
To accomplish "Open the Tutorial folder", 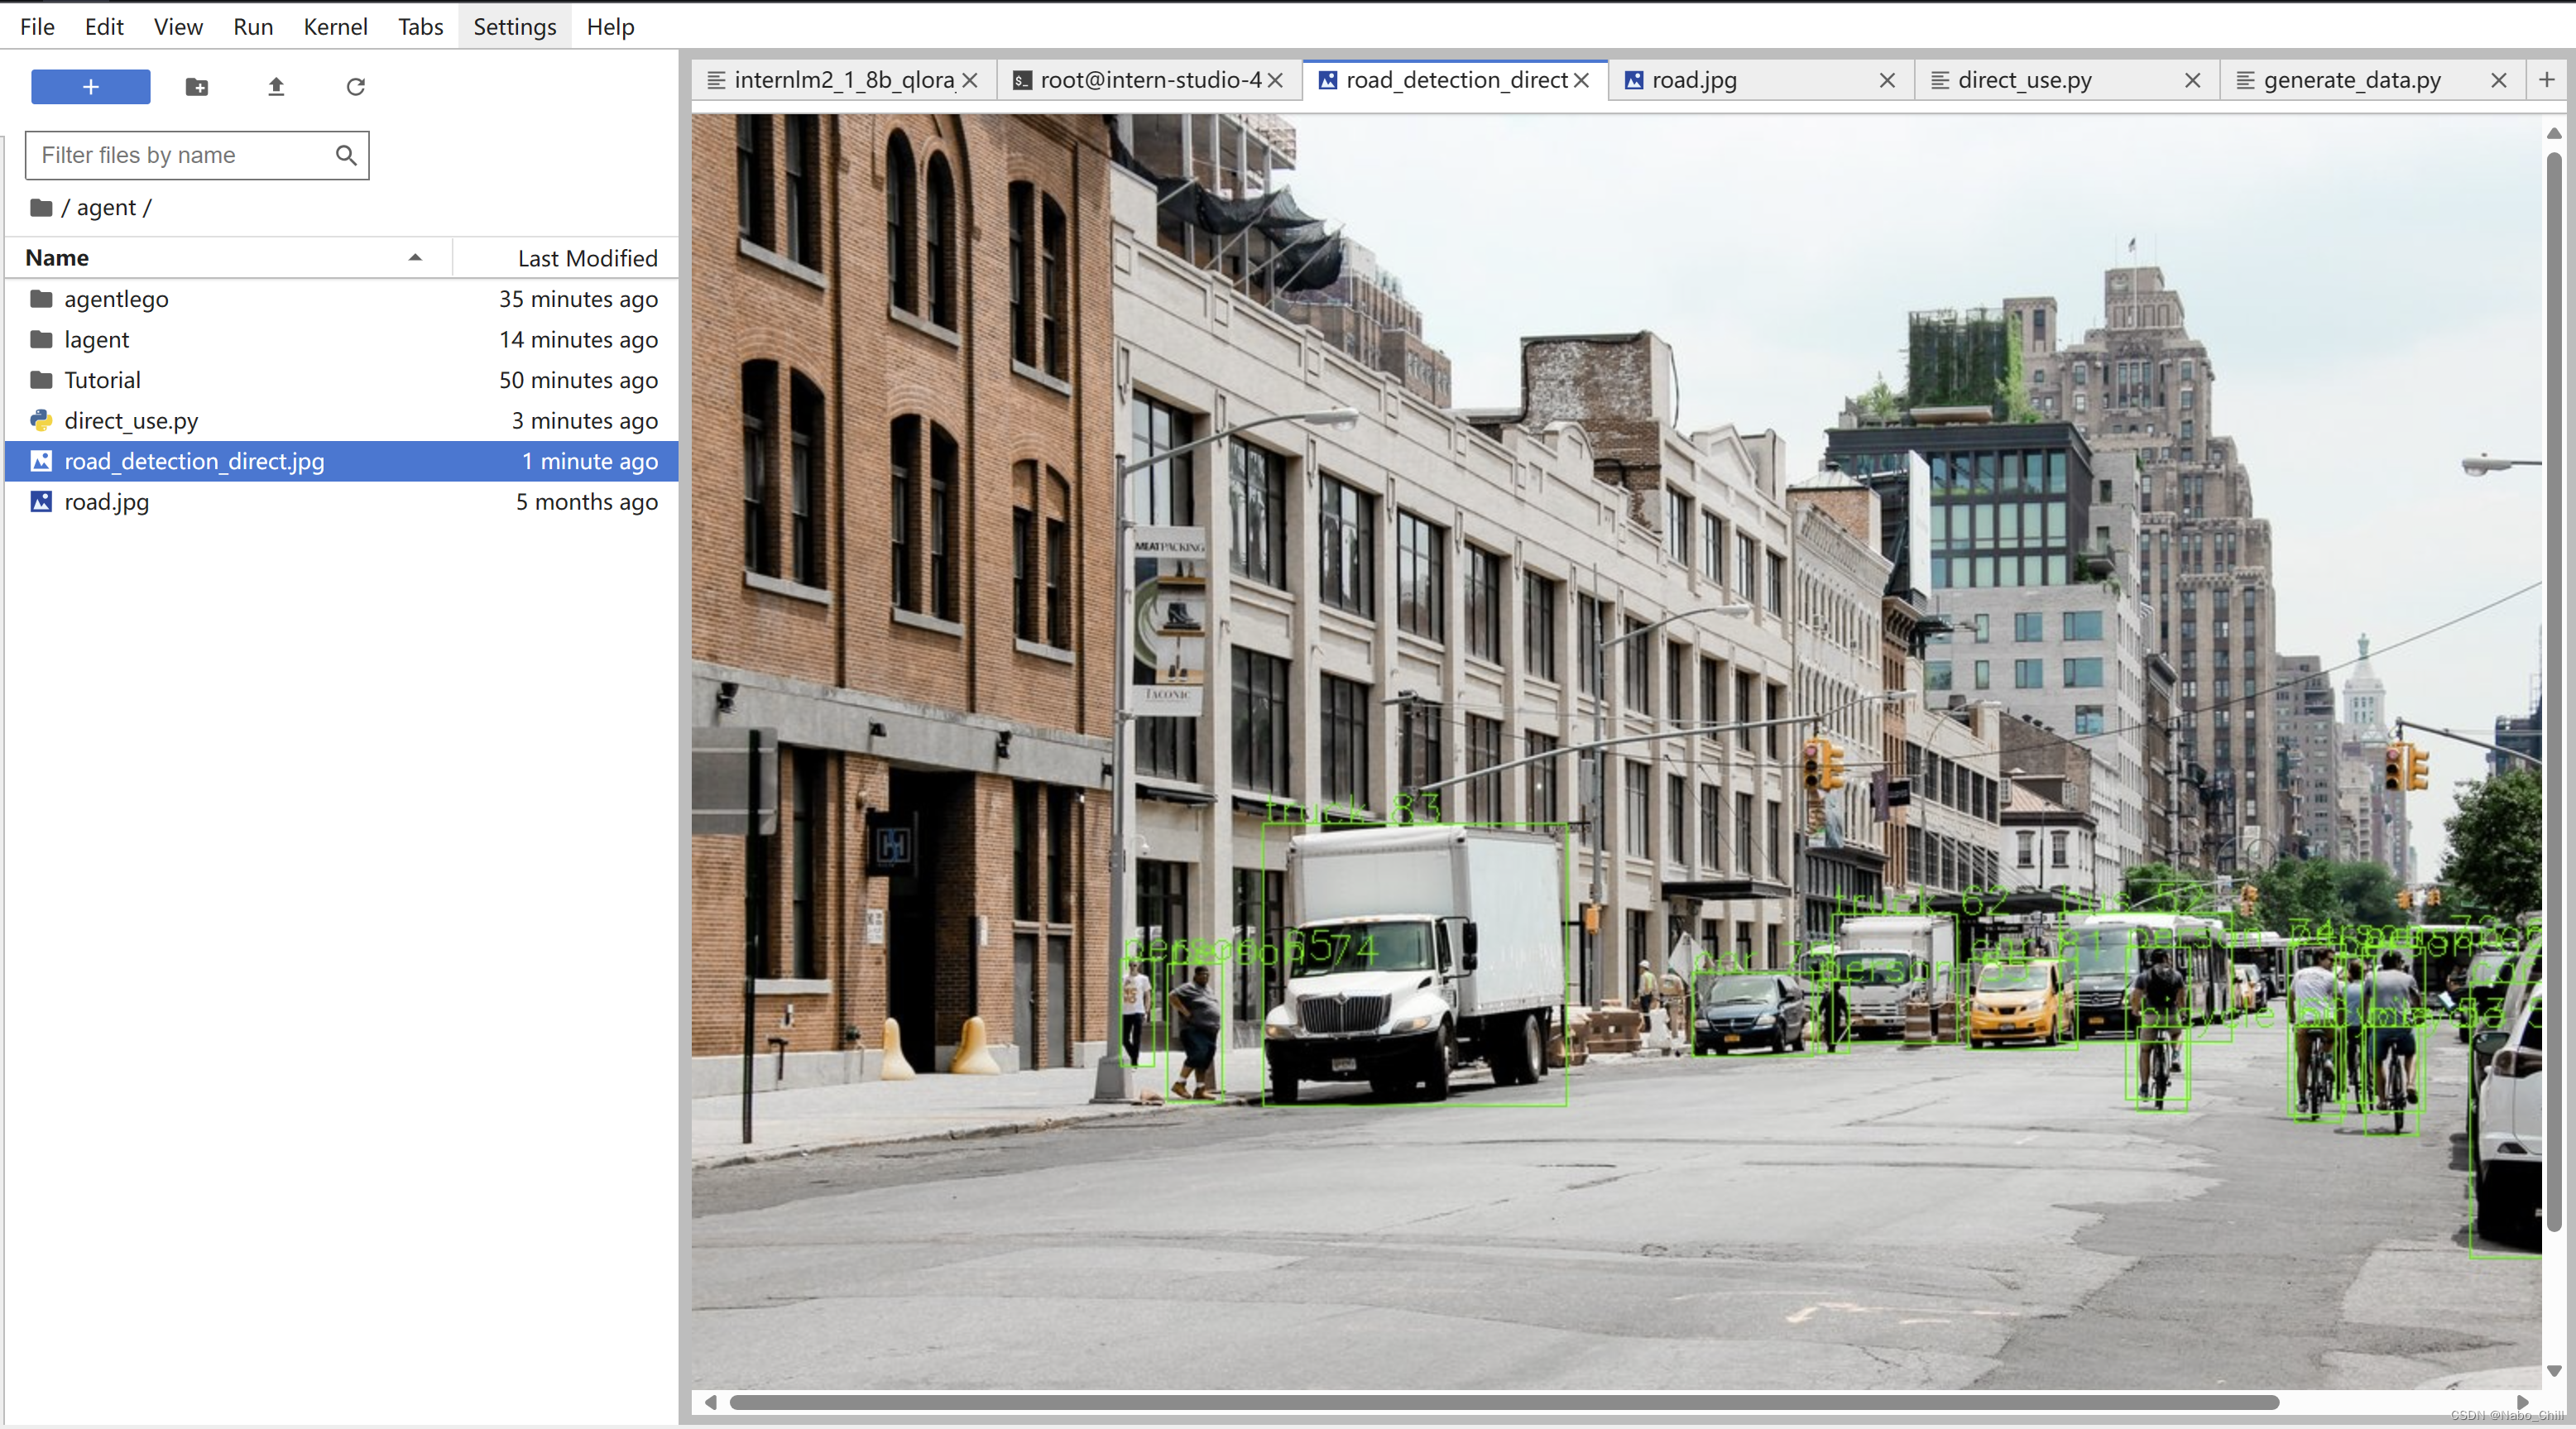I will pyautogui.click(x=102, y=380).
